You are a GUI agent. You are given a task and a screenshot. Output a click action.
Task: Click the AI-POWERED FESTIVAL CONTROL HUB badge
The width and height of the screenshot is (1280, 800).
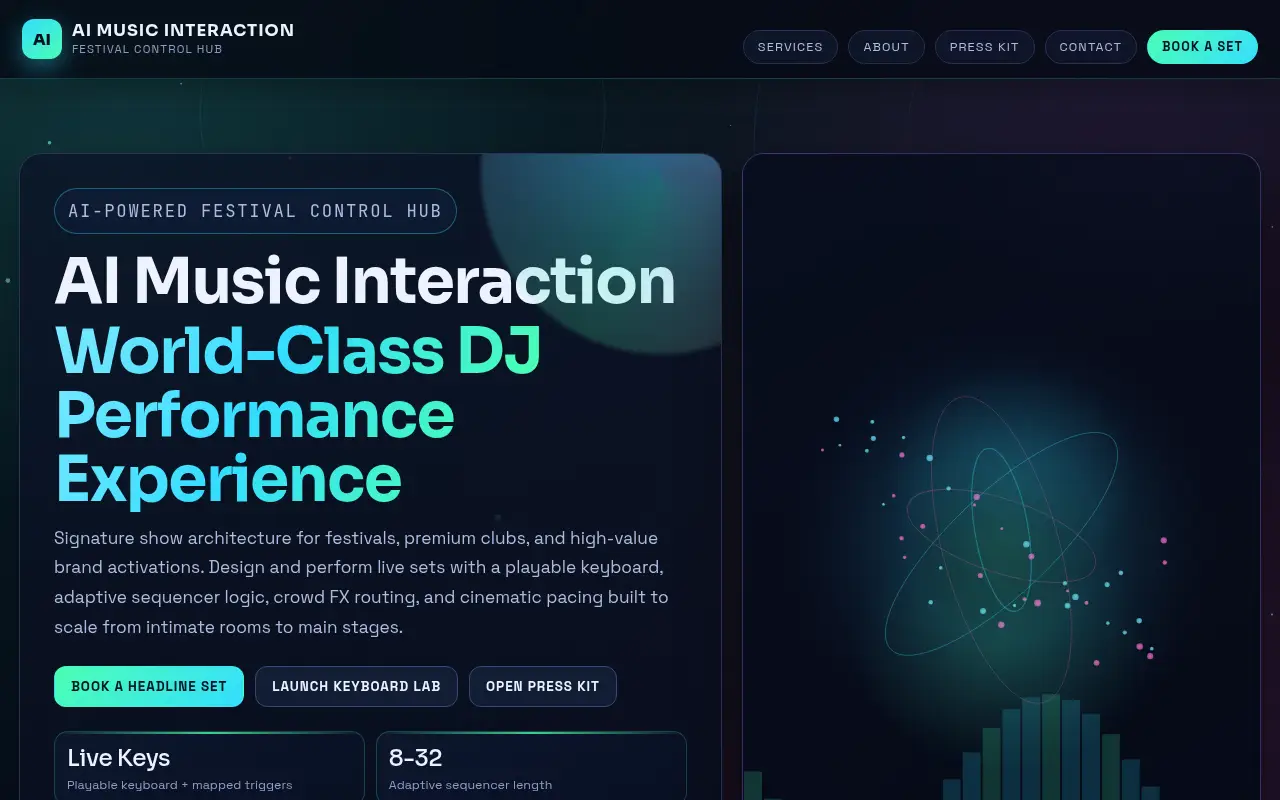255,211
